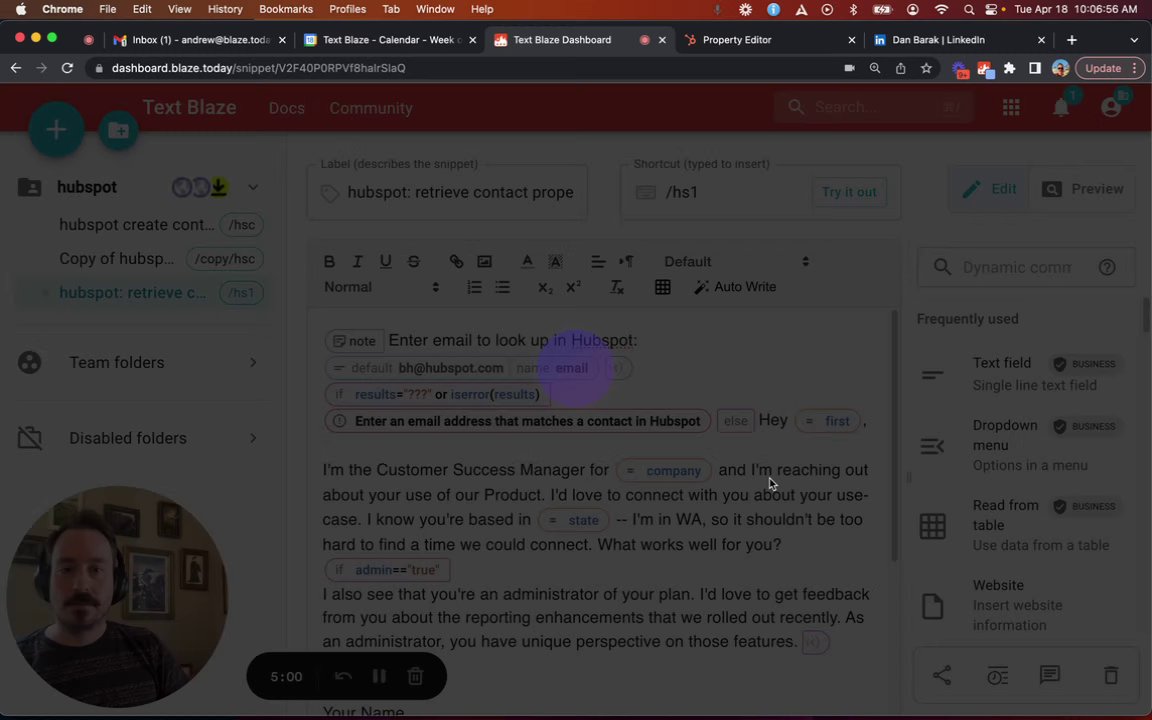The image size is (1152, 720).
Task: Toggle text direction icon
Action: click(x=626, y=262)
